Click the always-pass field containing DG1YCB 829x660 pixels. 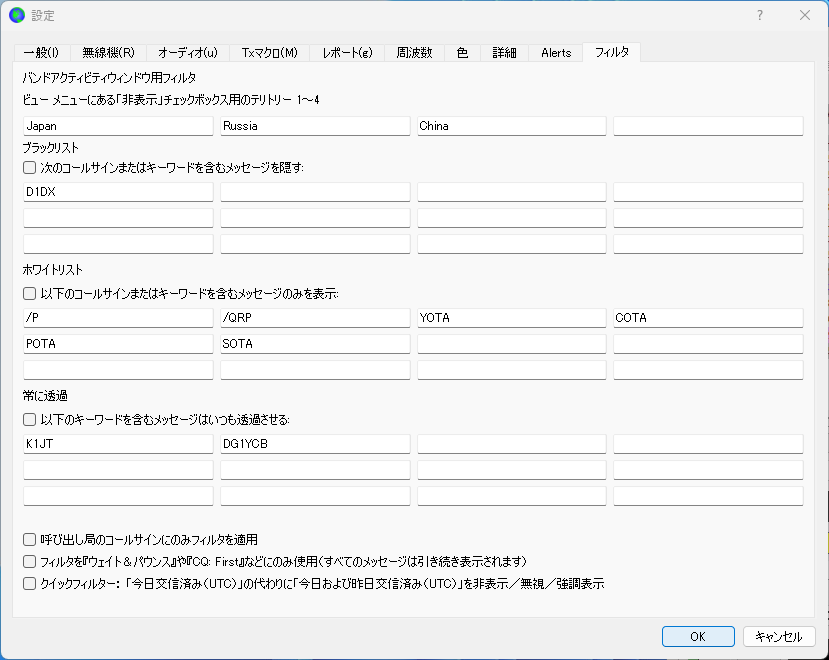pyautogui.click(x=315, y=444)
